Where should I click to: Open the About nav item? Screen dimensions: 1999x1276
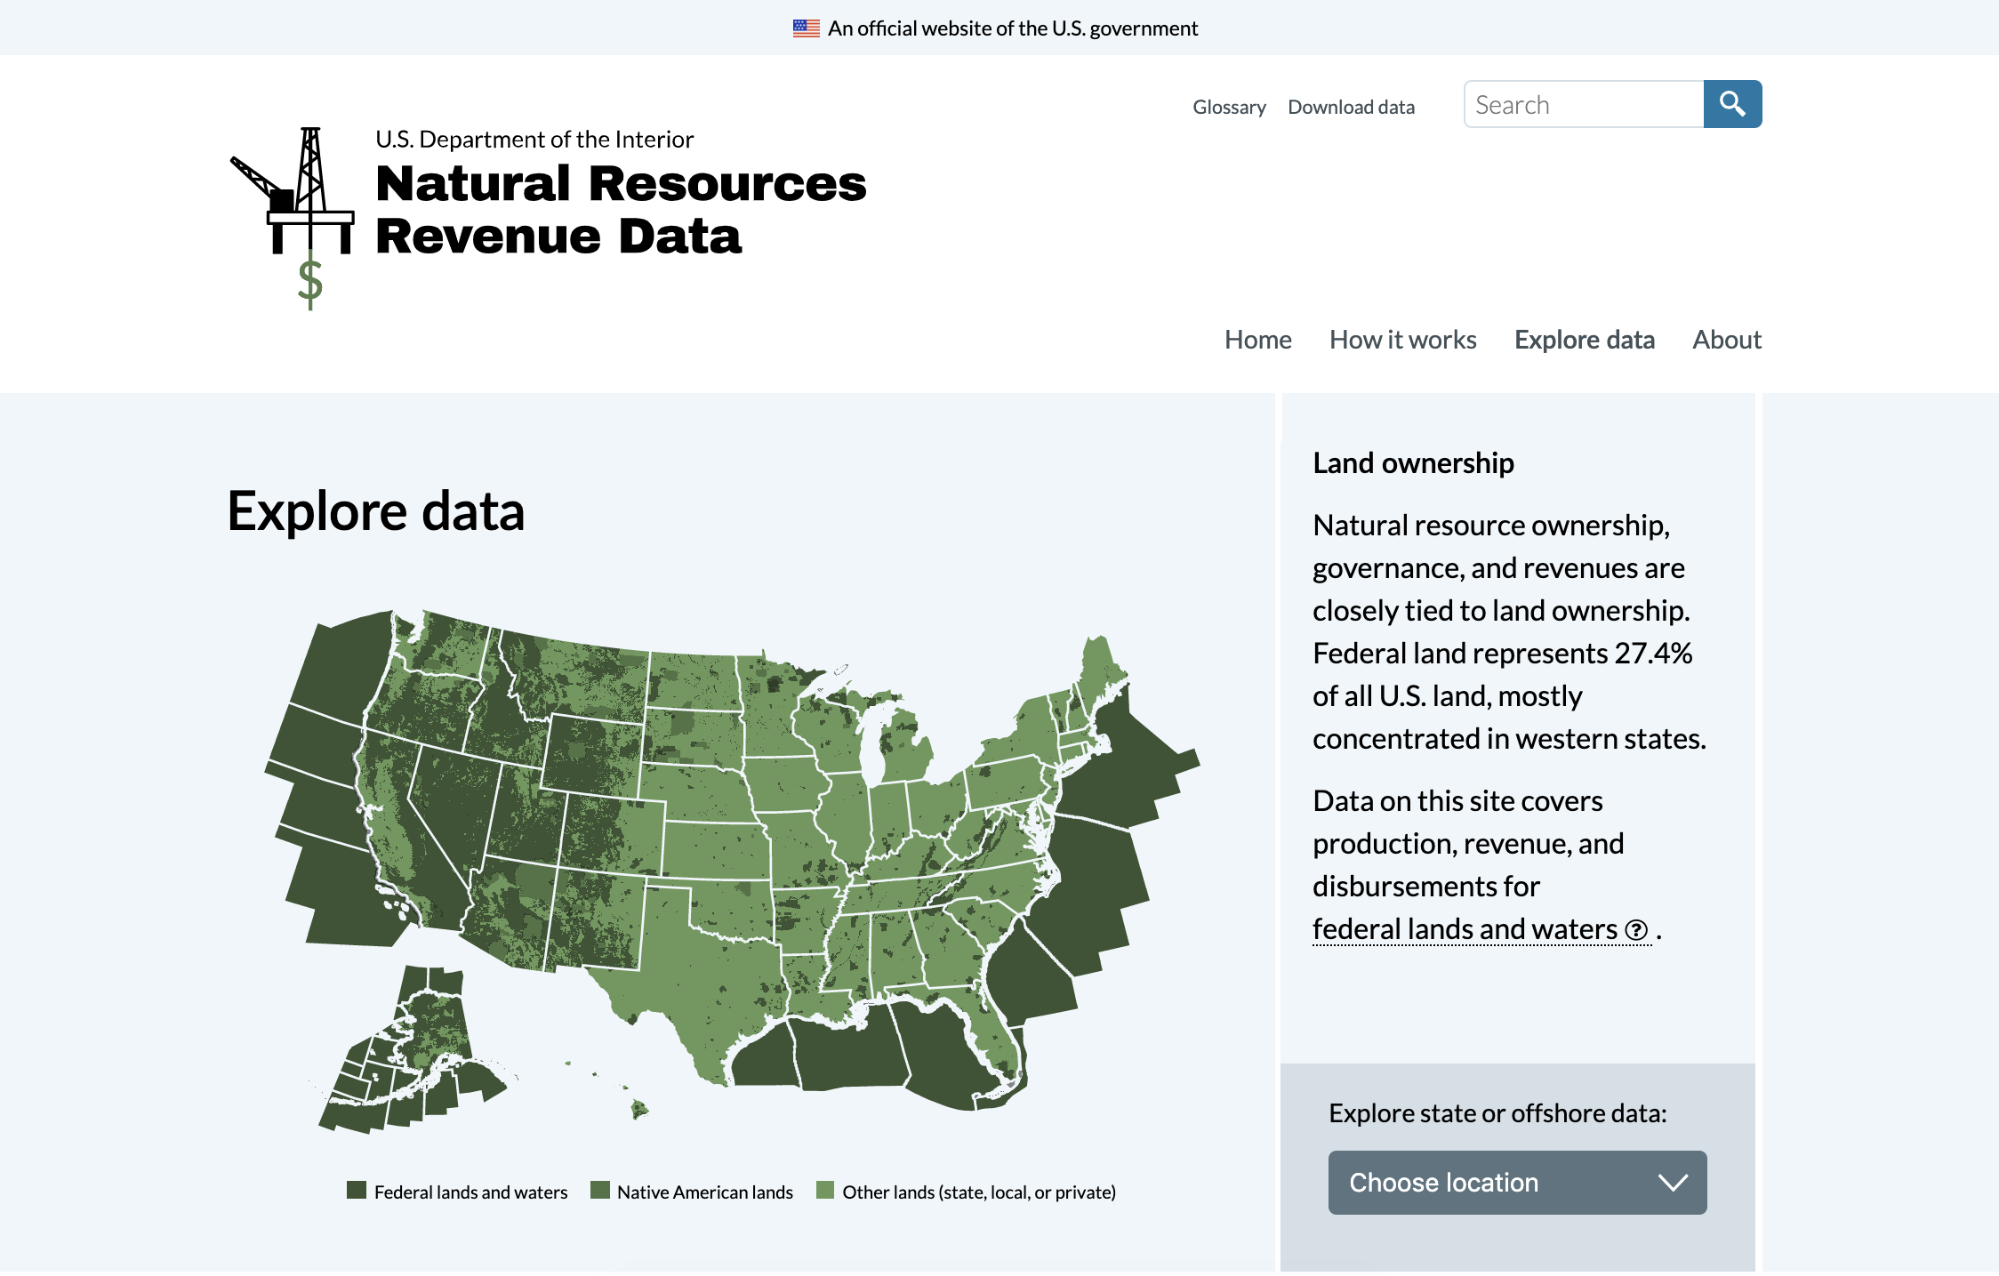click(x=1726, y=340)
